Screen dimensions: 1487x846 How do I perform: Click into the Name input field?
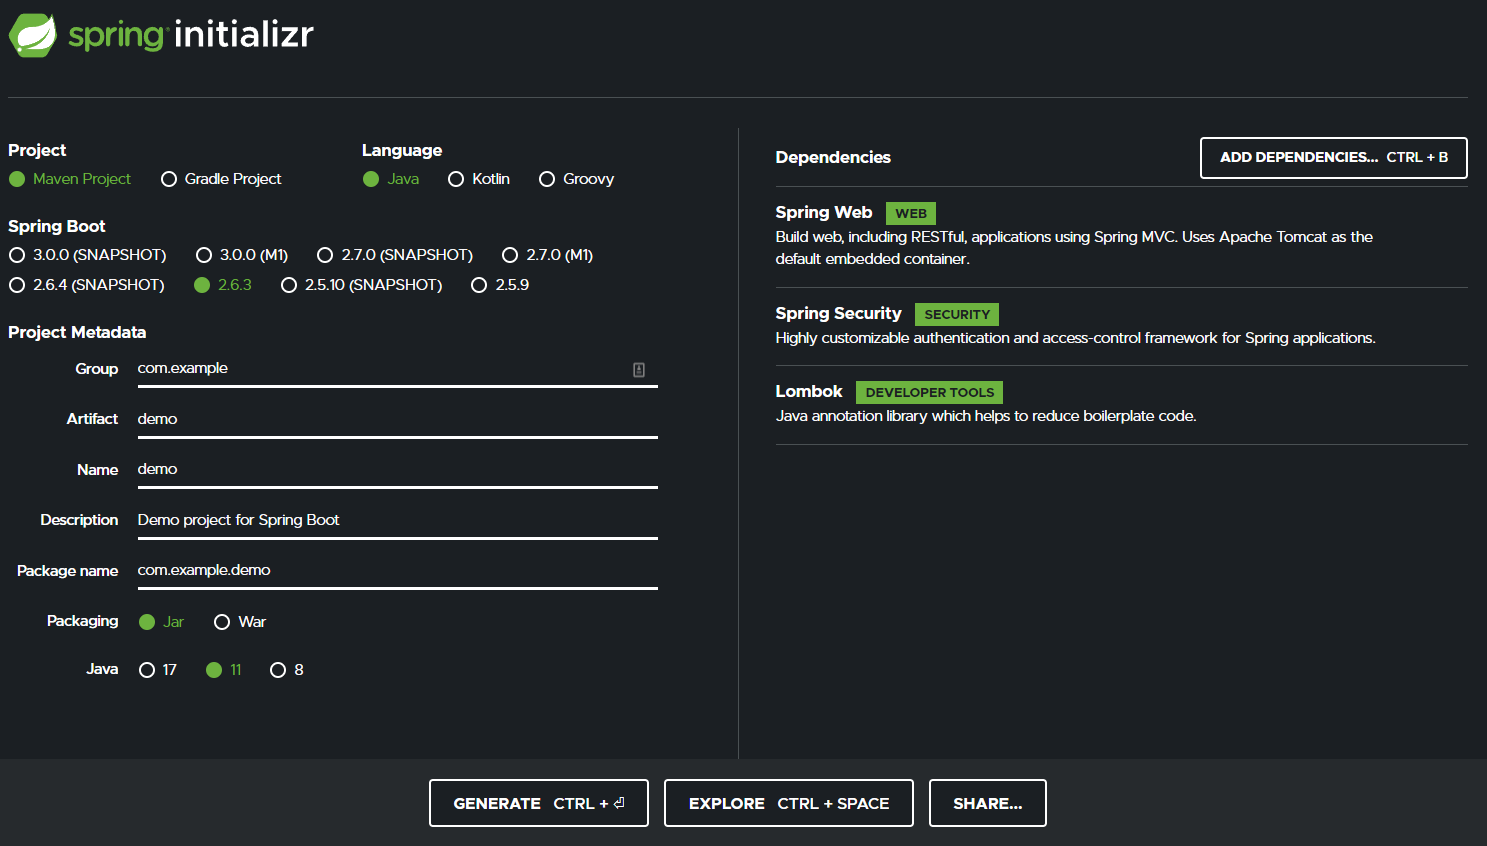click(397, 469)
